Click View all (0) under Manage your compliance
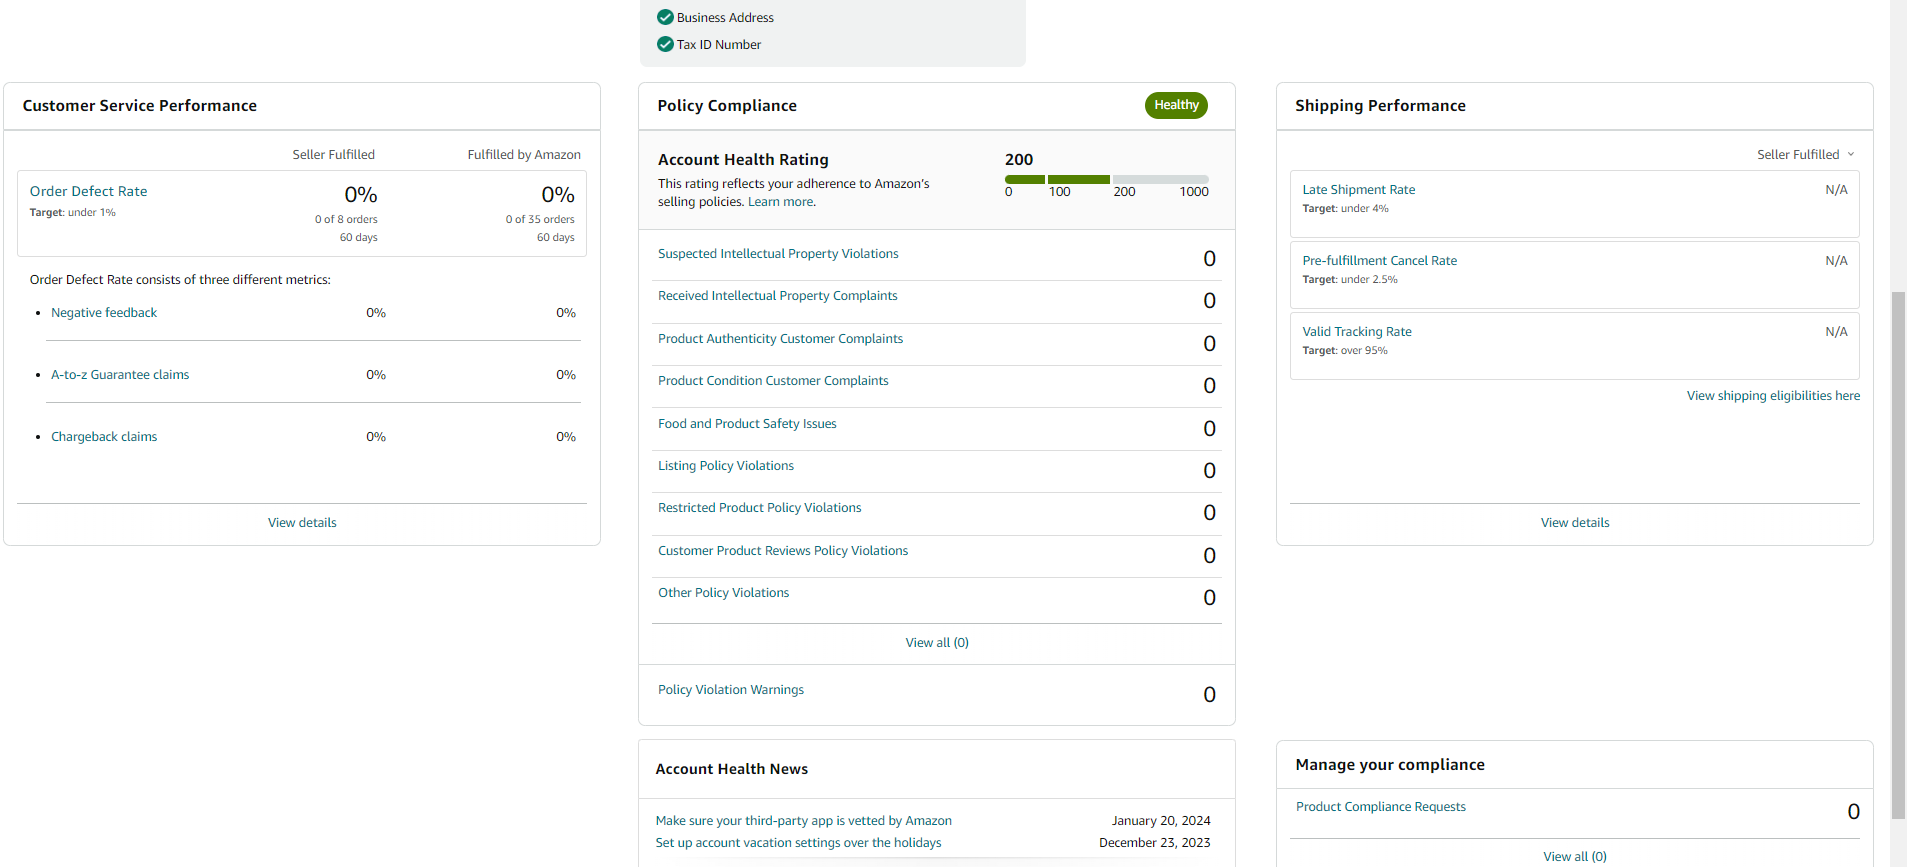Viewport: 1907px width, 867px height. (1575, 857)
